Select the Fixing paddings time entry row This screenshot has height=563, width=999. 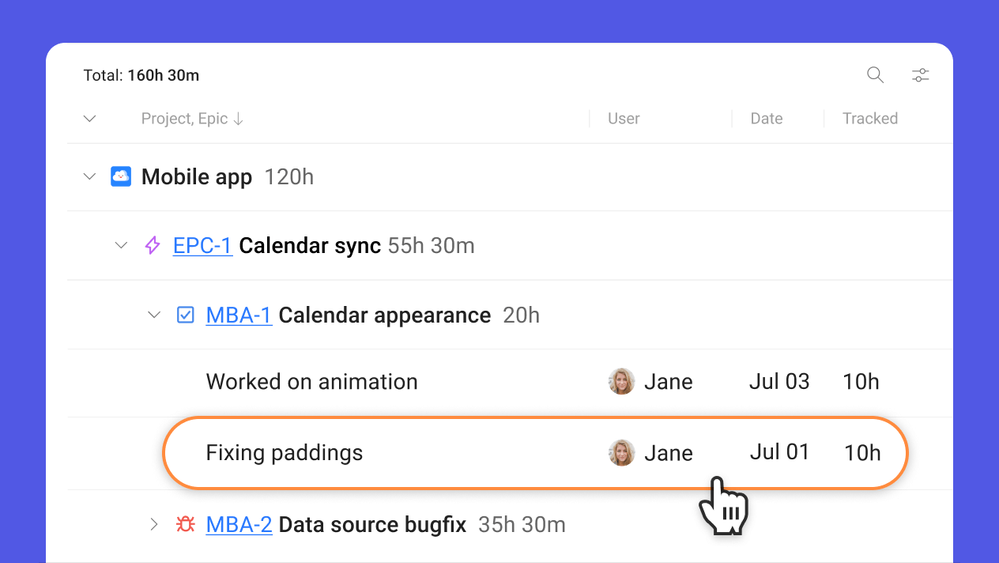coord(400,453)
